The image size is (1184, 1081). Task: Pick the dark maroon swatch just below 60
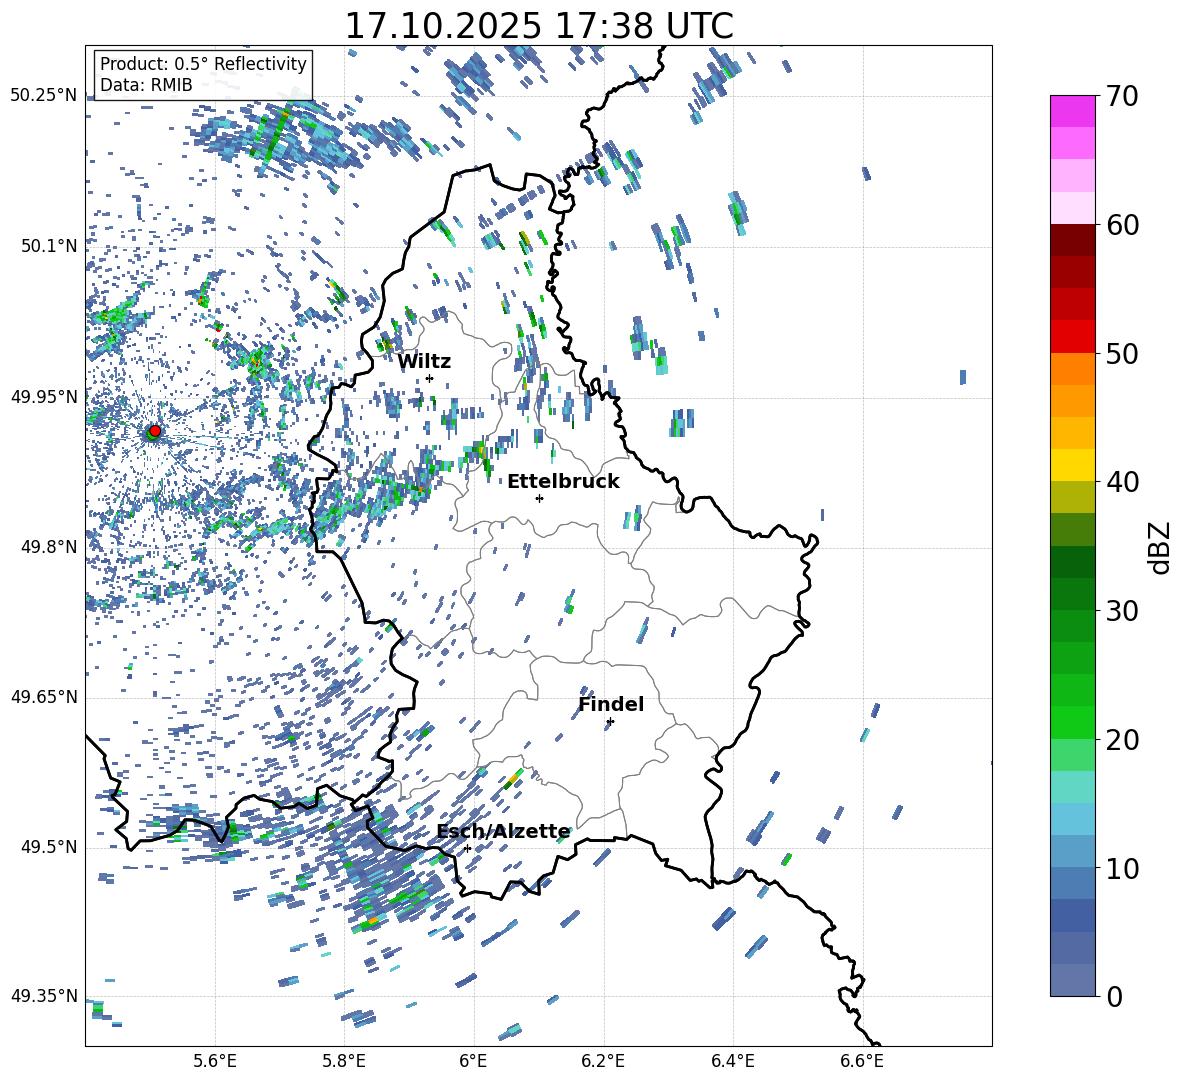(x=1073, y=240)
